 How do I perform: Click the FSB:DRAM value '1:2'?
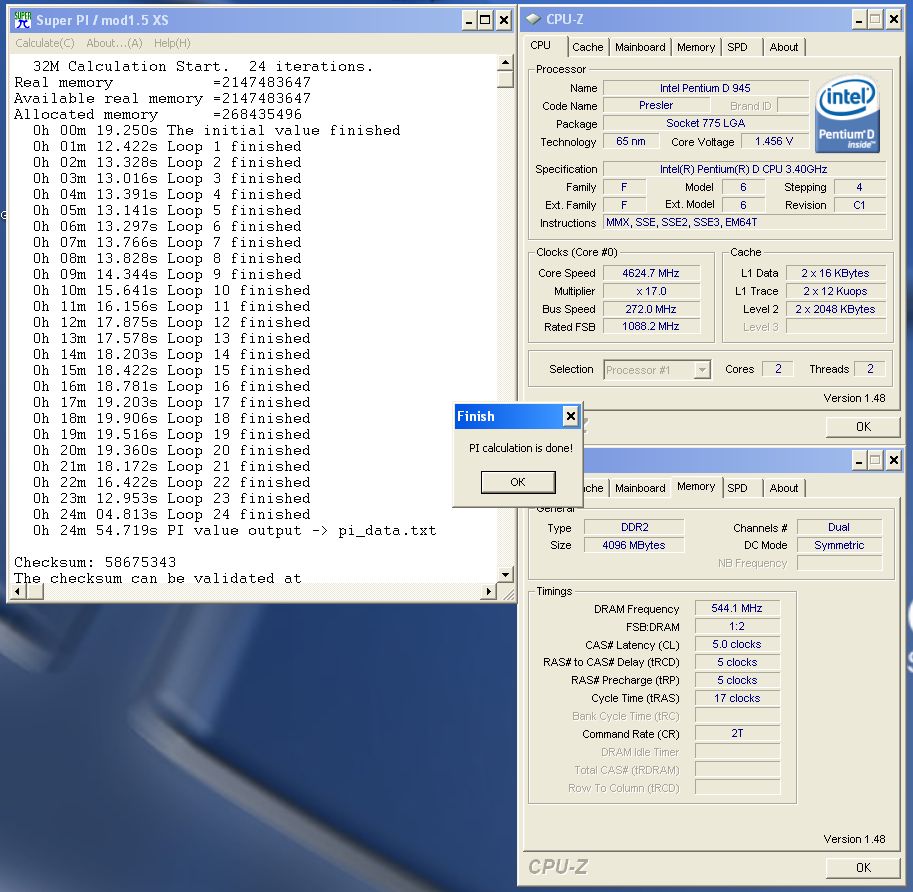tap(737, 626)
